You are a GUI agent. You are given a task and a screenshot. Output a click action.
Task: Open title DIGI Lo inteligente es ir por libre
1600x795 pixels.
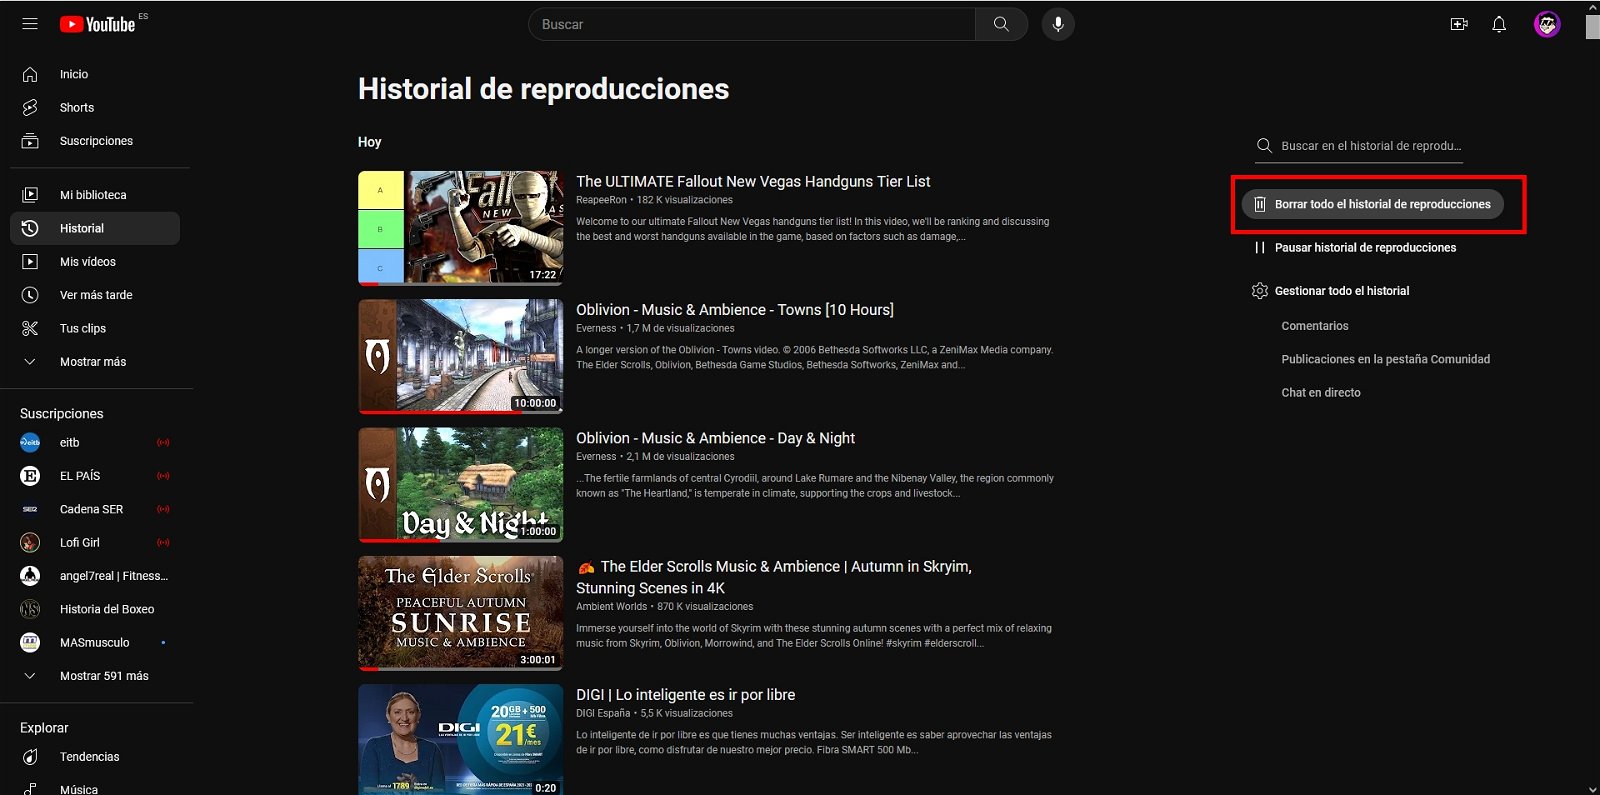(x=686, y=695)
